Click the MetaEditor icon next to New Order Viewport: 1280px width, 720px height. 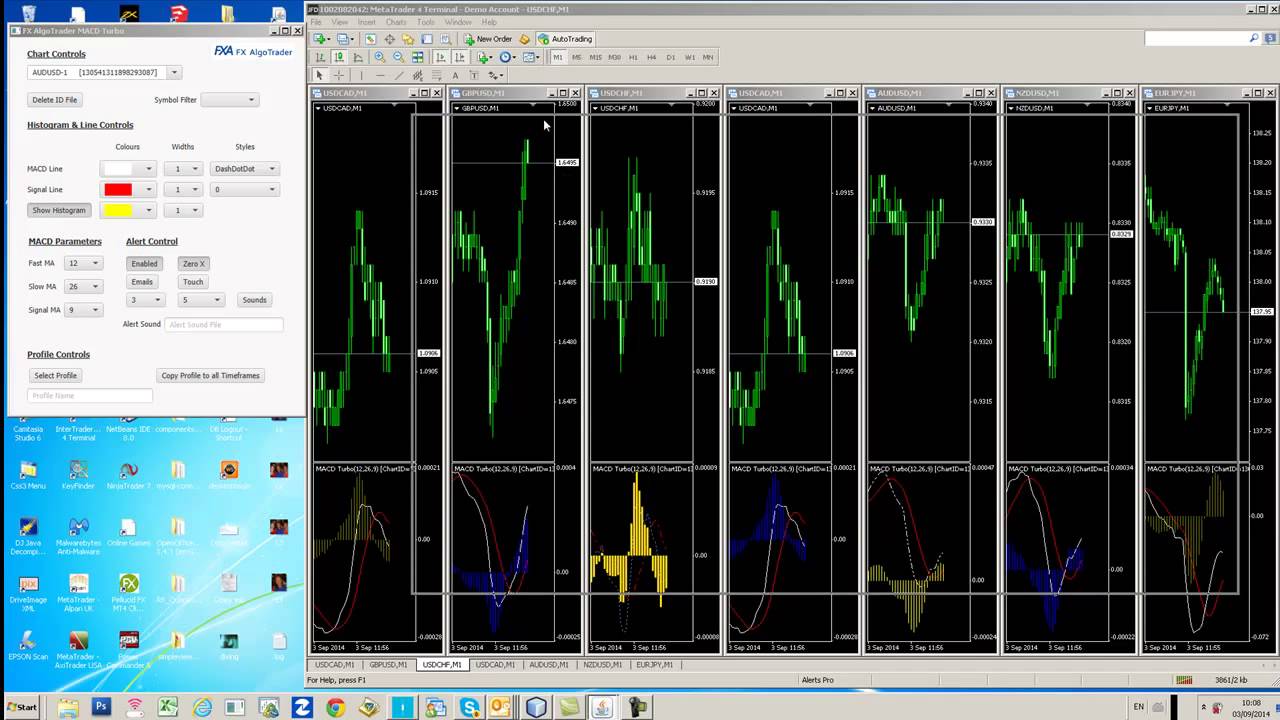[524, 39]
